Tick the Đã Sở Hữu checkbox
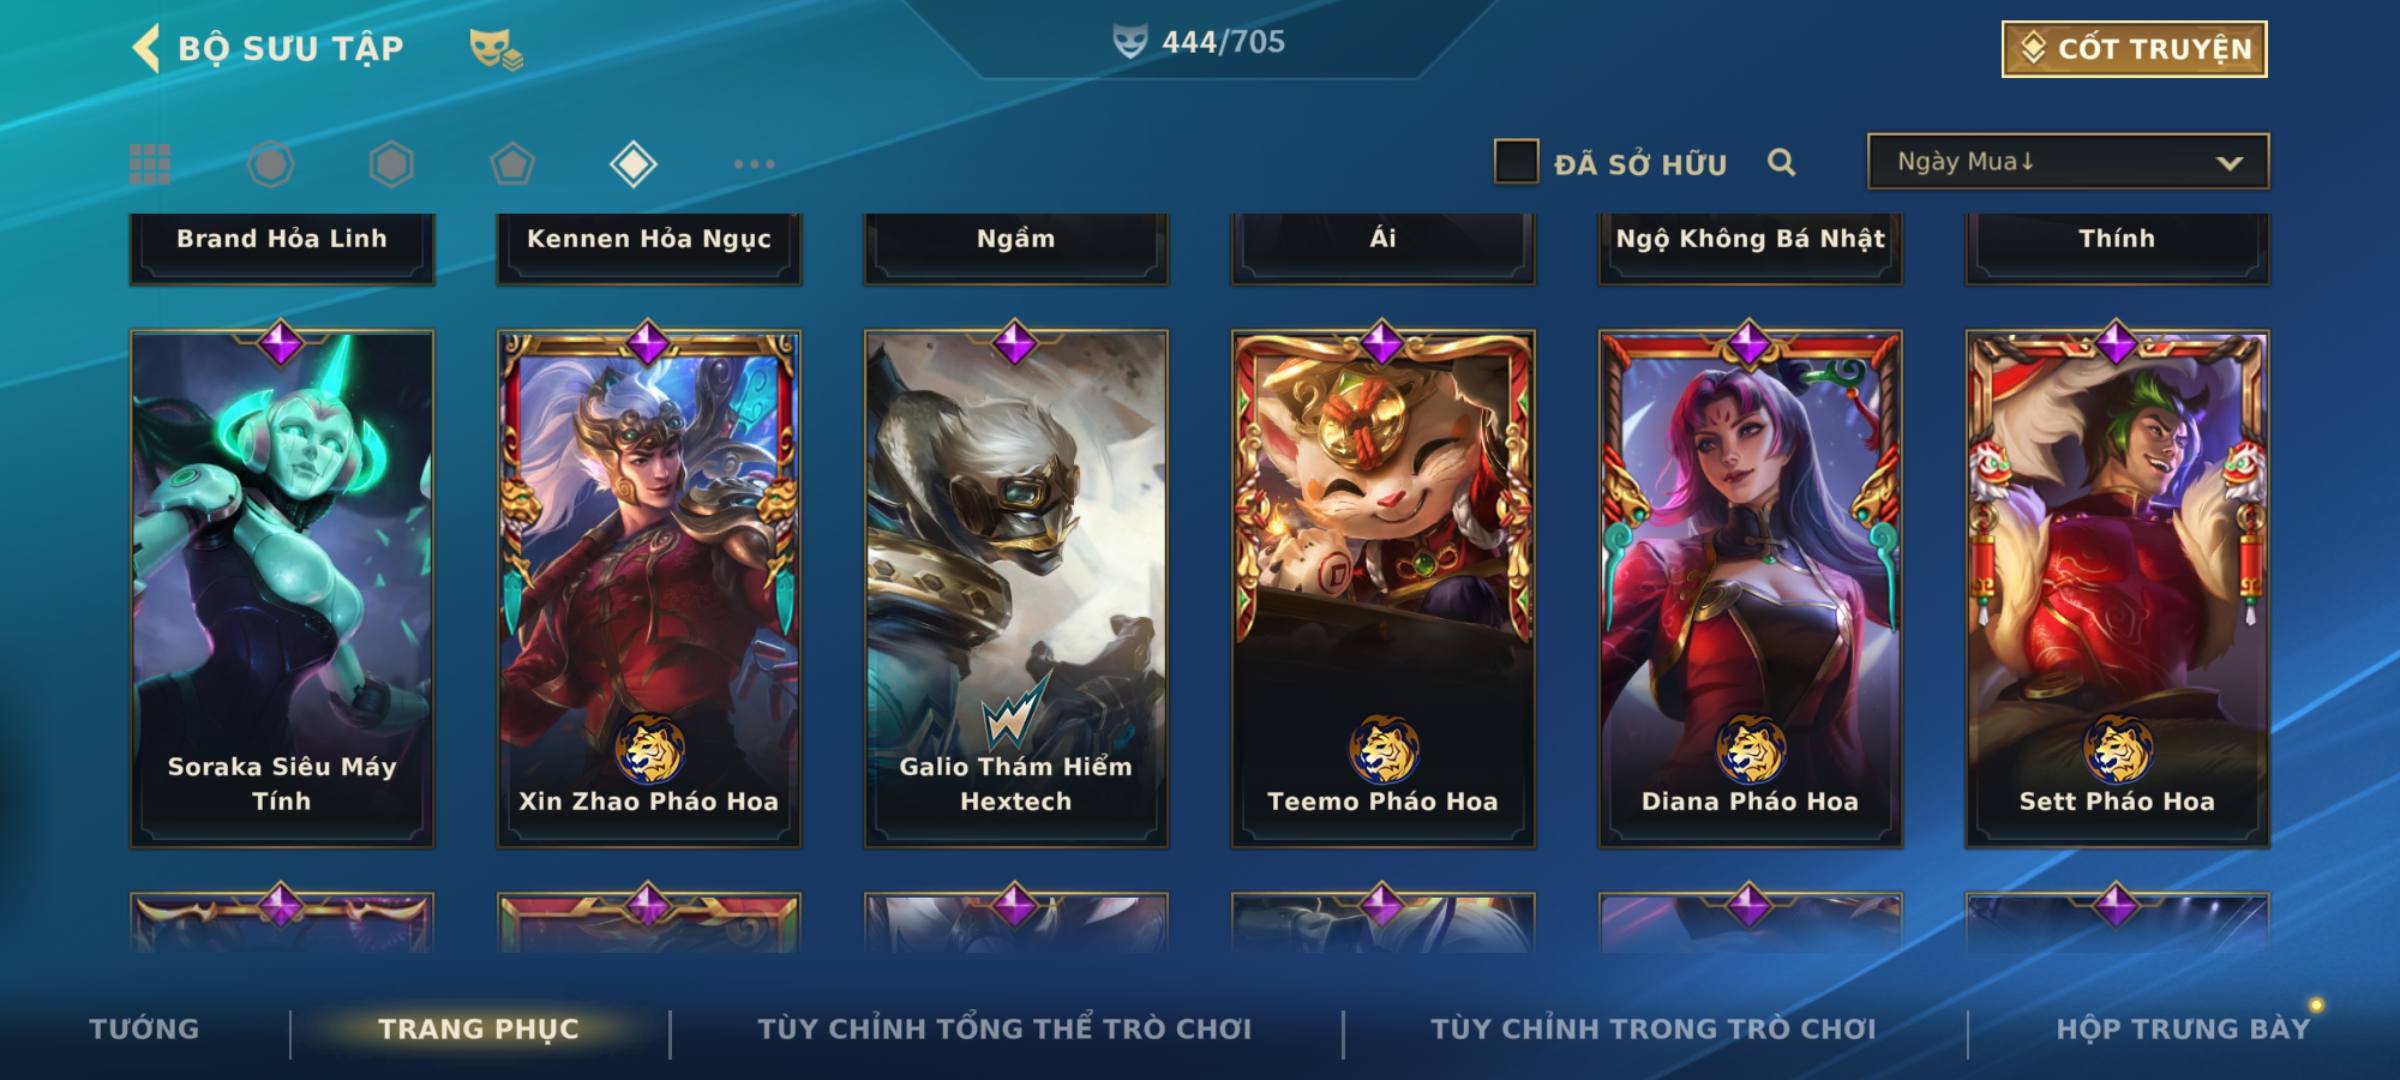2400x1080 pixels. coord(1516,161)
